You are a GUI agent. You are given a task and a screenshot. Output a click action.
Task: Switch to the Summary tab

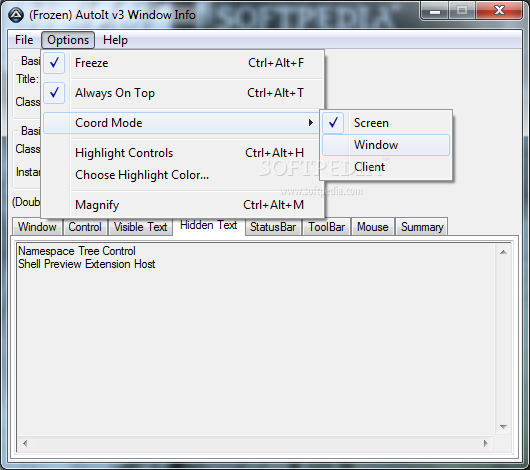coord(422,227)
